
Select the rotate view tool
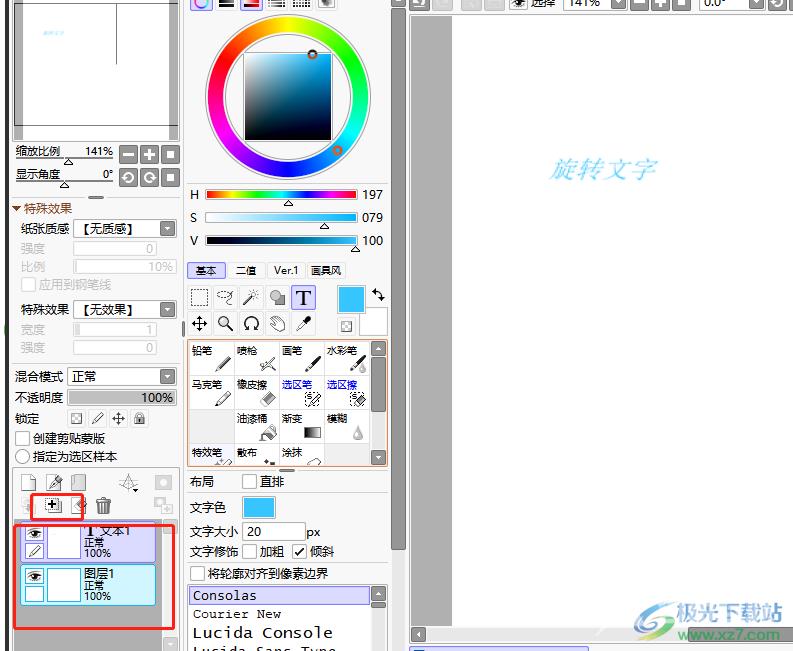tap(251, 323)
